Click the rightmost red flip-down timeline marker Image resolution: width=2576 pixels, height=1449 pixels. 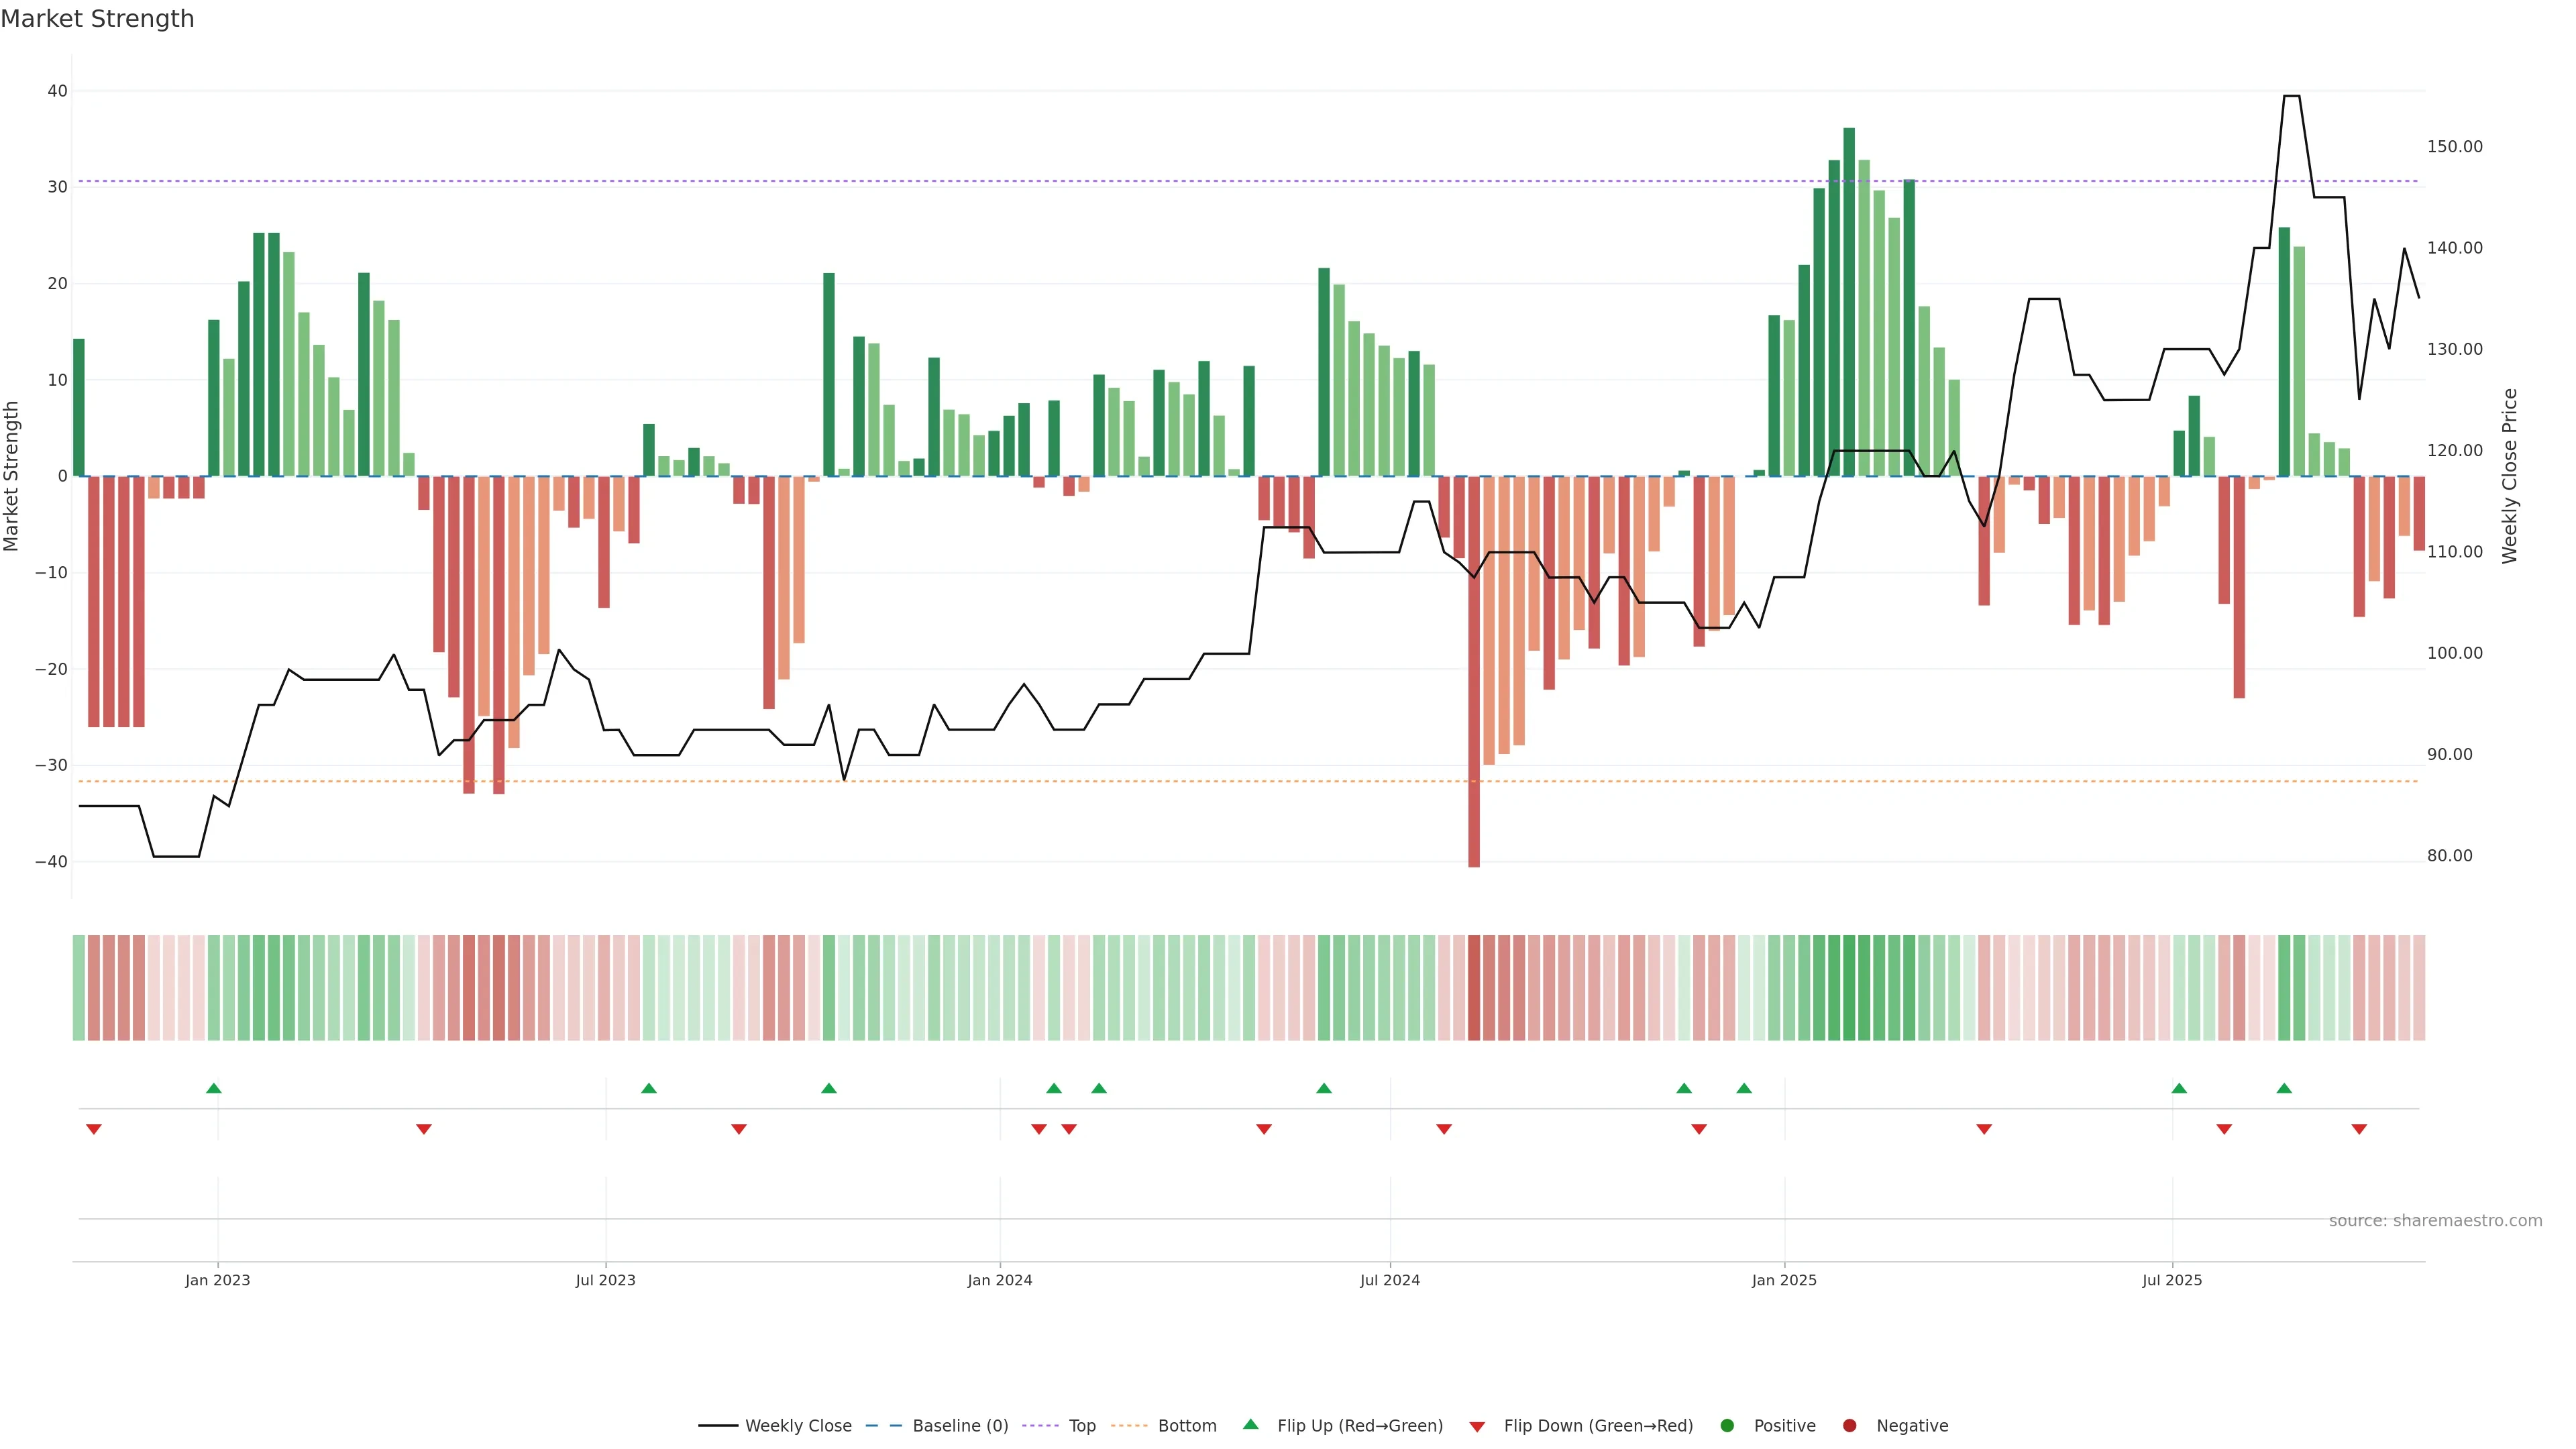pos(2359,1129)
